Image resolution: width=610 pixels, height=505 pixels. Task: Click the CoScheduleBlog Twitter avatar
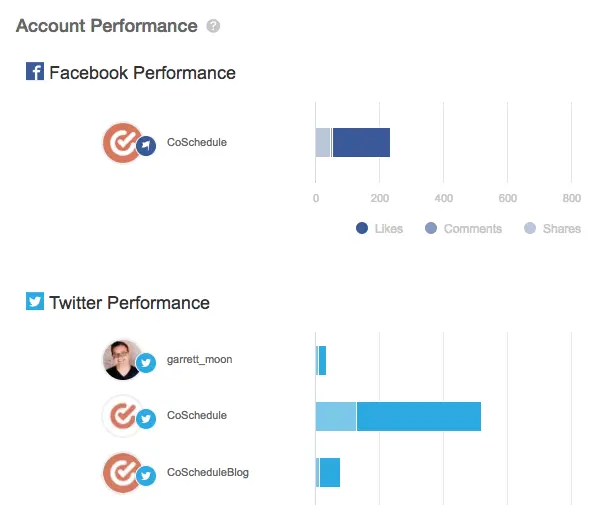[x=122, y=473]
